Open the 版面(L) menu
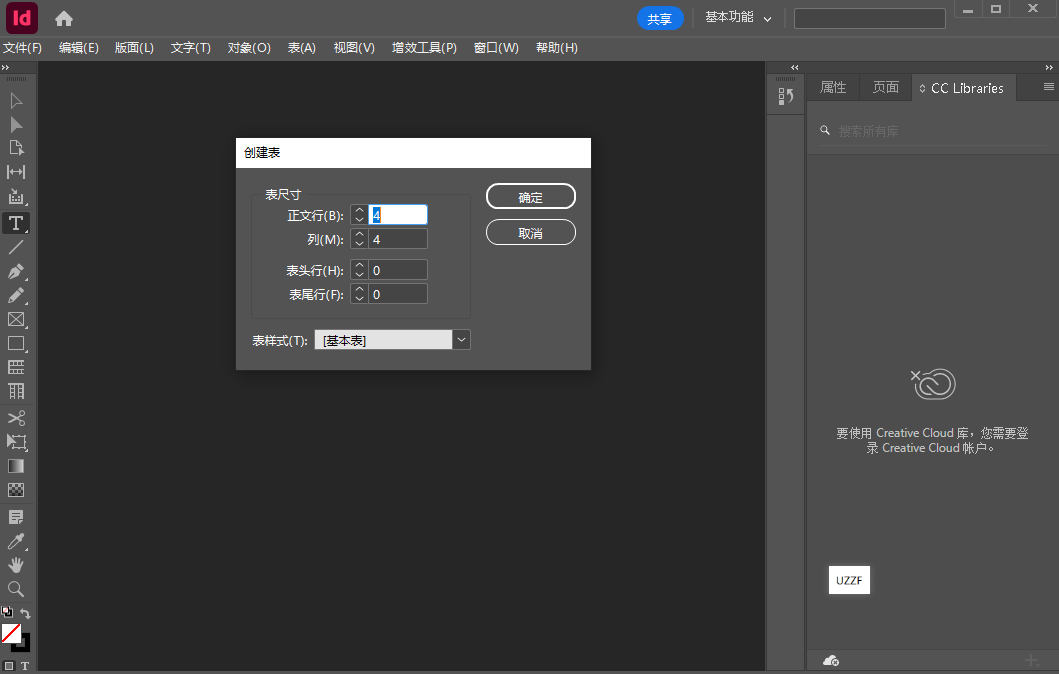 tap(134, 48)
